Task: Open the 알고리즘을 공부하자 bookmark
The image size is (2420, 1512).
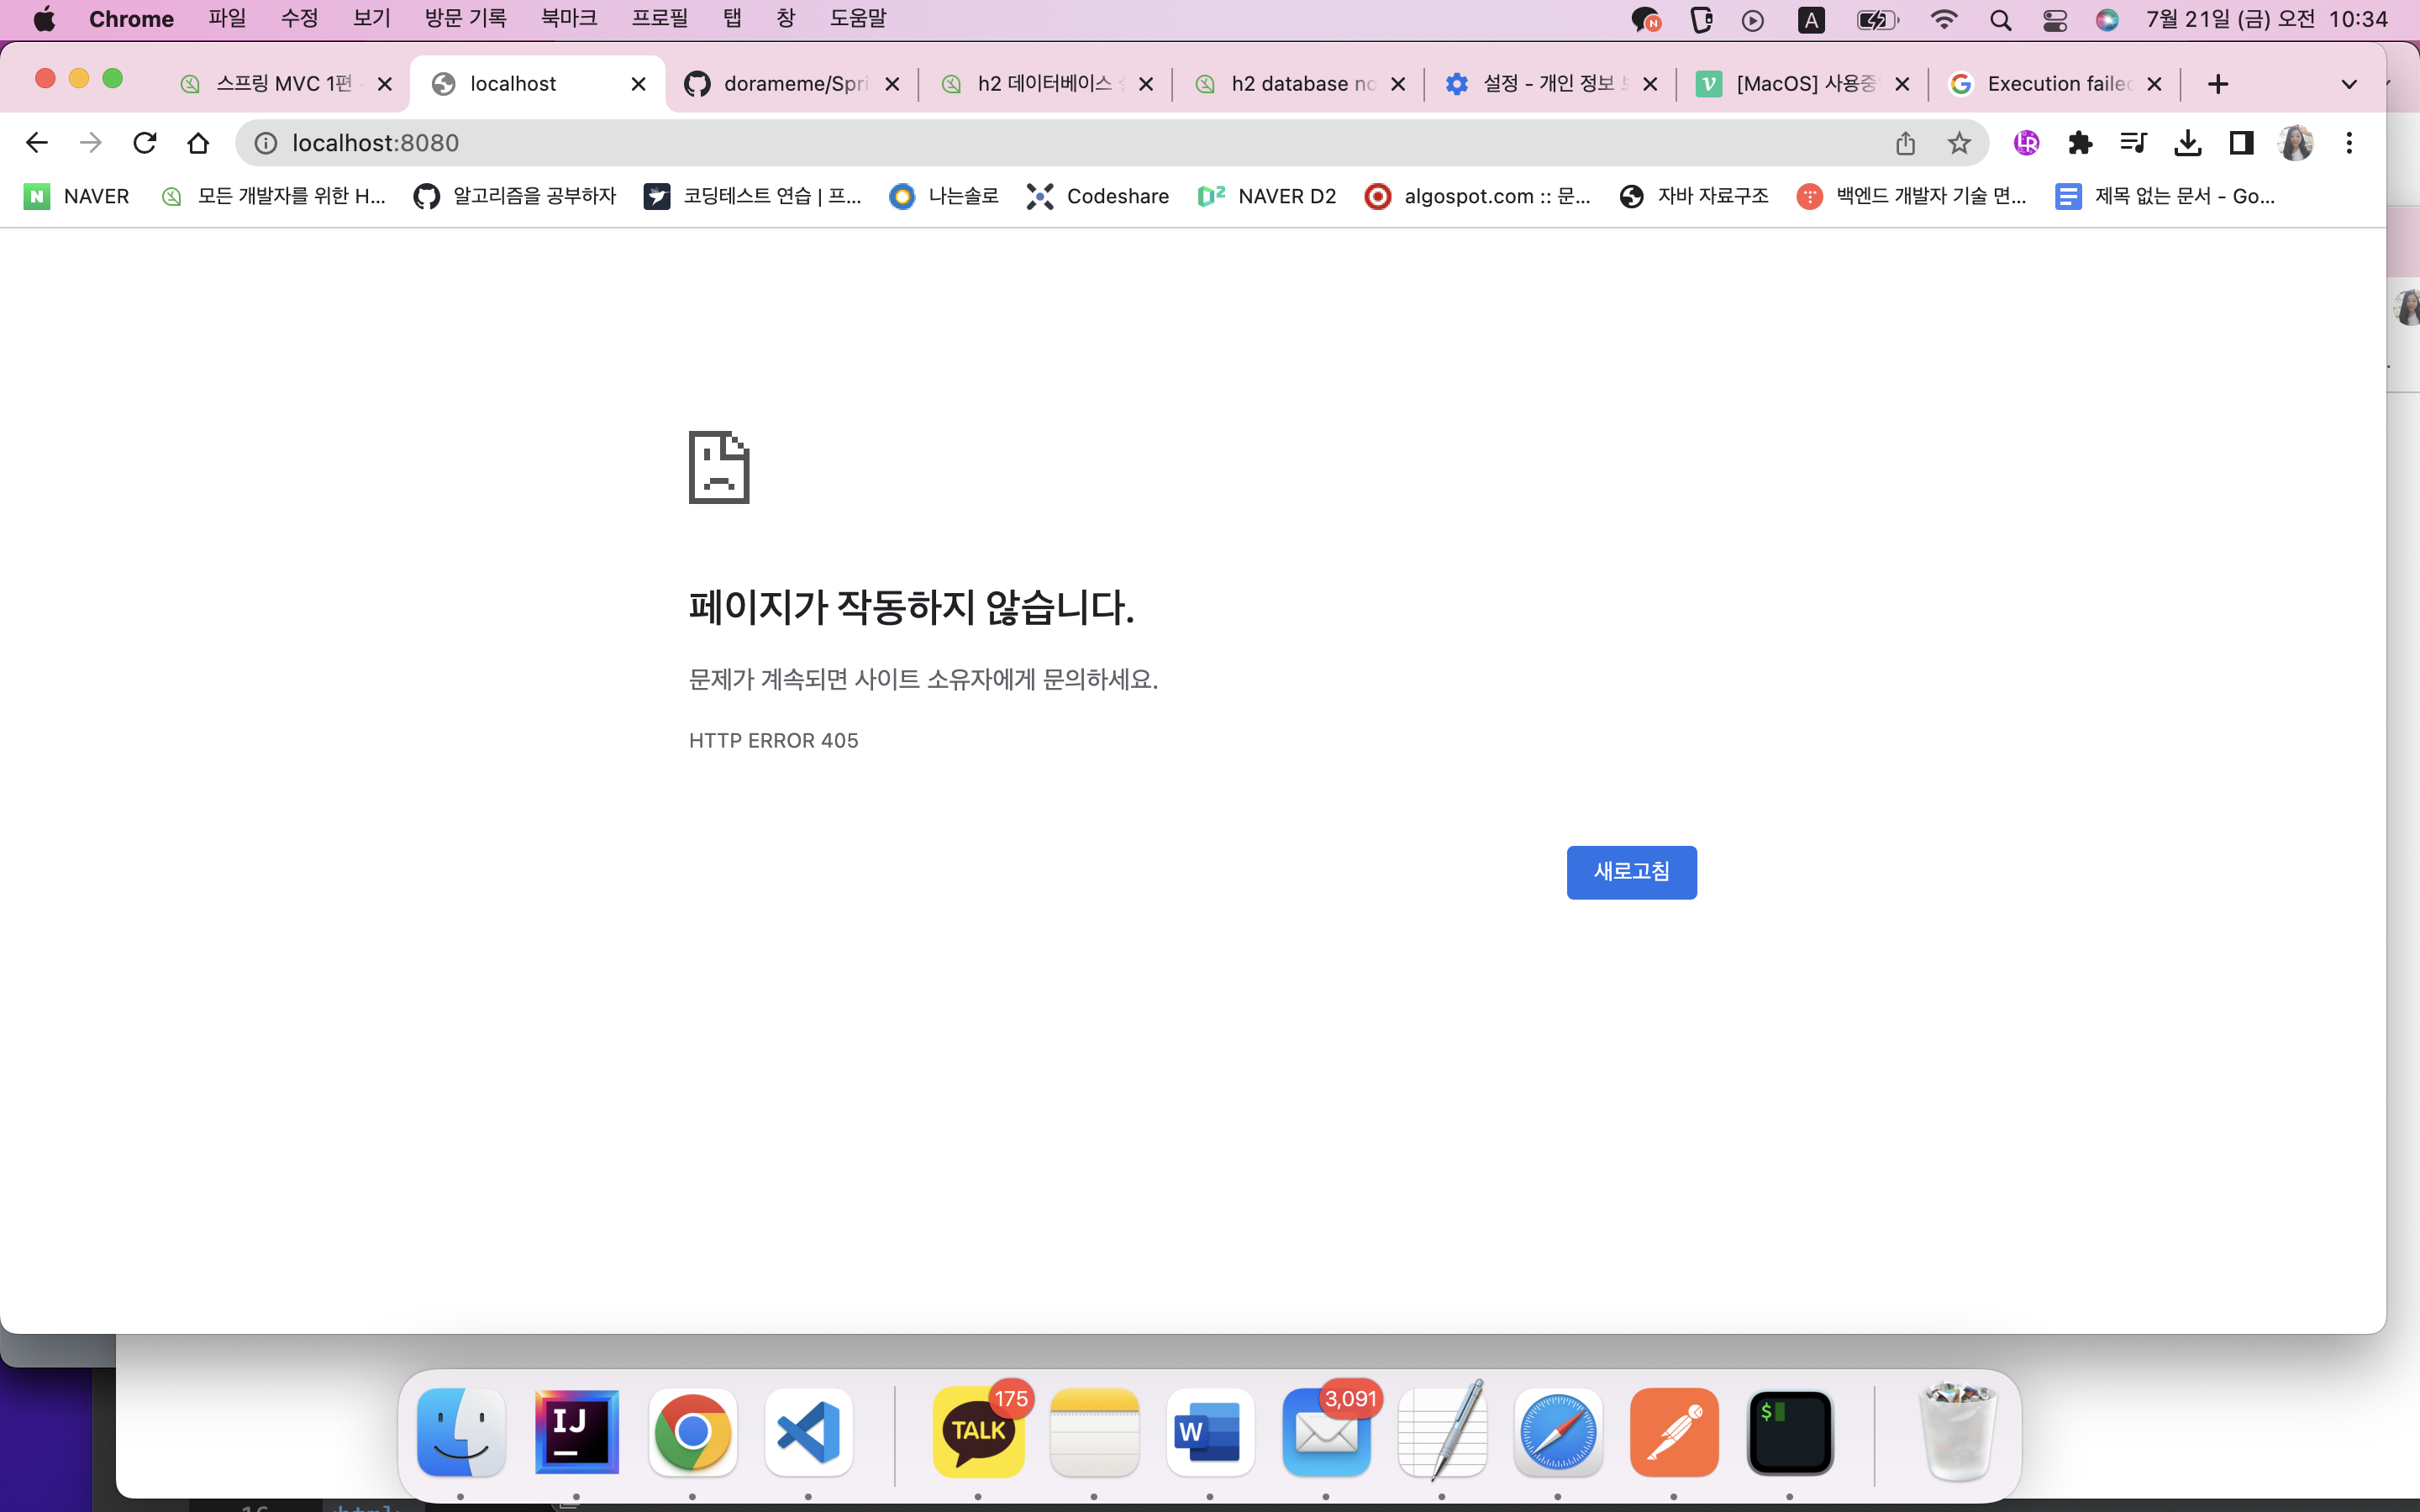Action: pyautogui.click(x=515, y=196)
